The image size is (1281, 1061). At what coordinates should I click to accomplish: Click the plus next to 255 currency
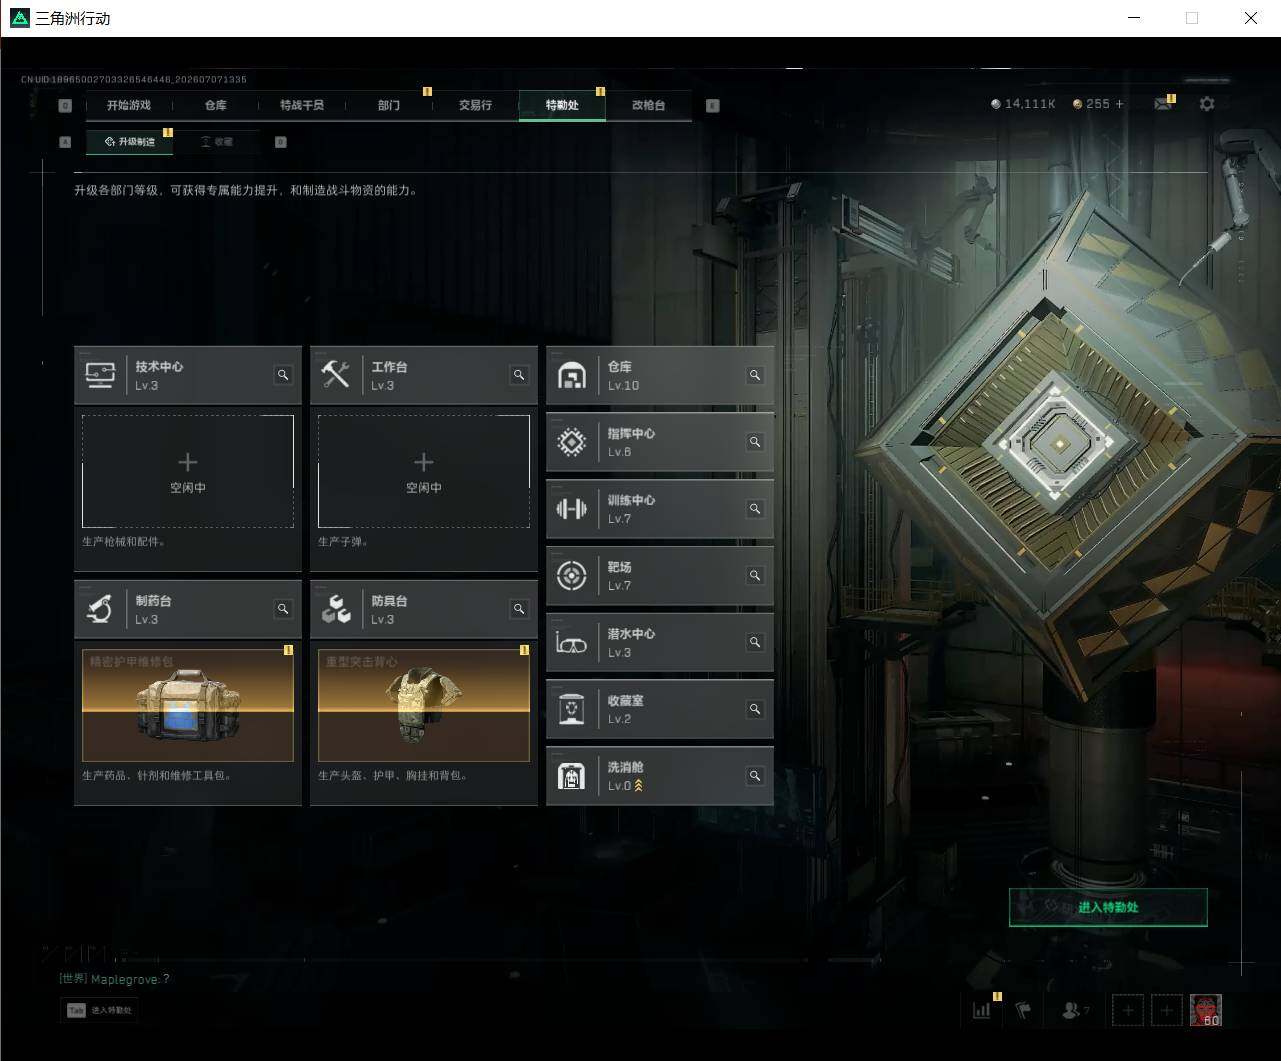pos(1119,104)
